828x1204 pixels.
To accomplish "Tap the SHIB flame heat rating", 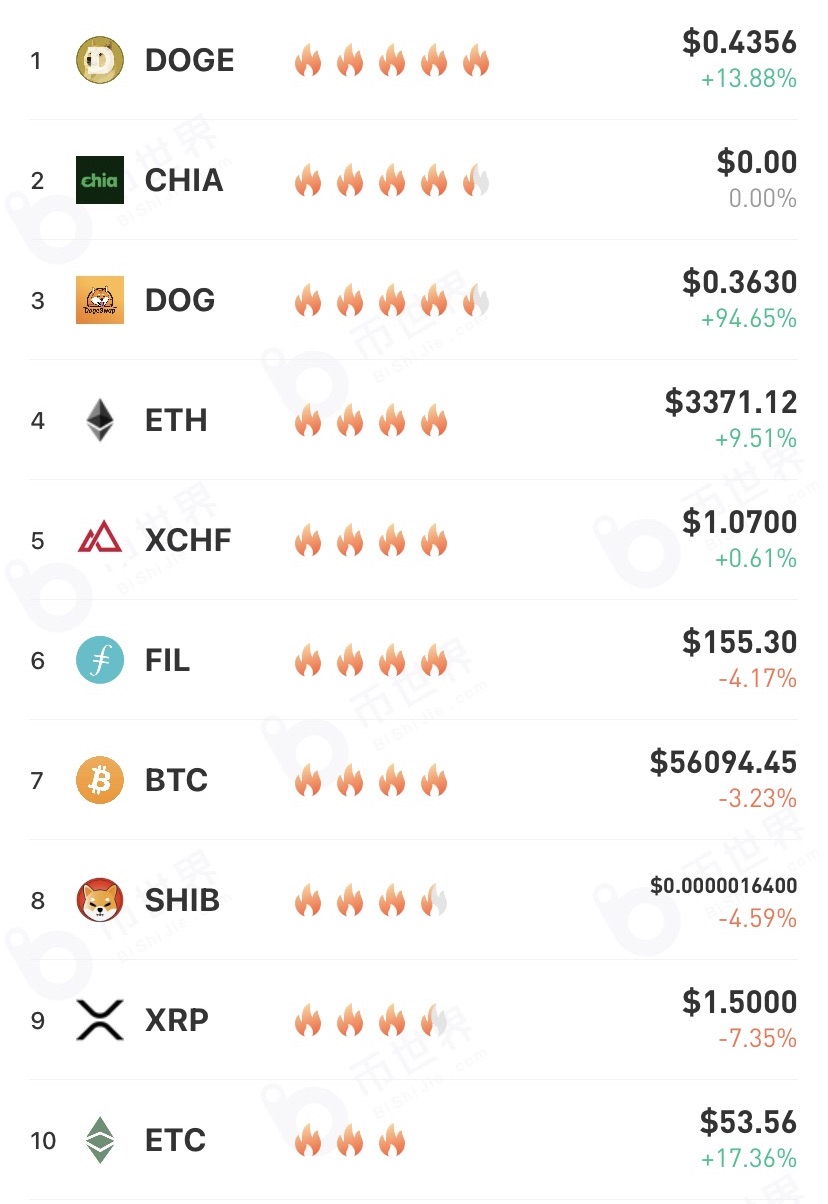I will 370,901.
